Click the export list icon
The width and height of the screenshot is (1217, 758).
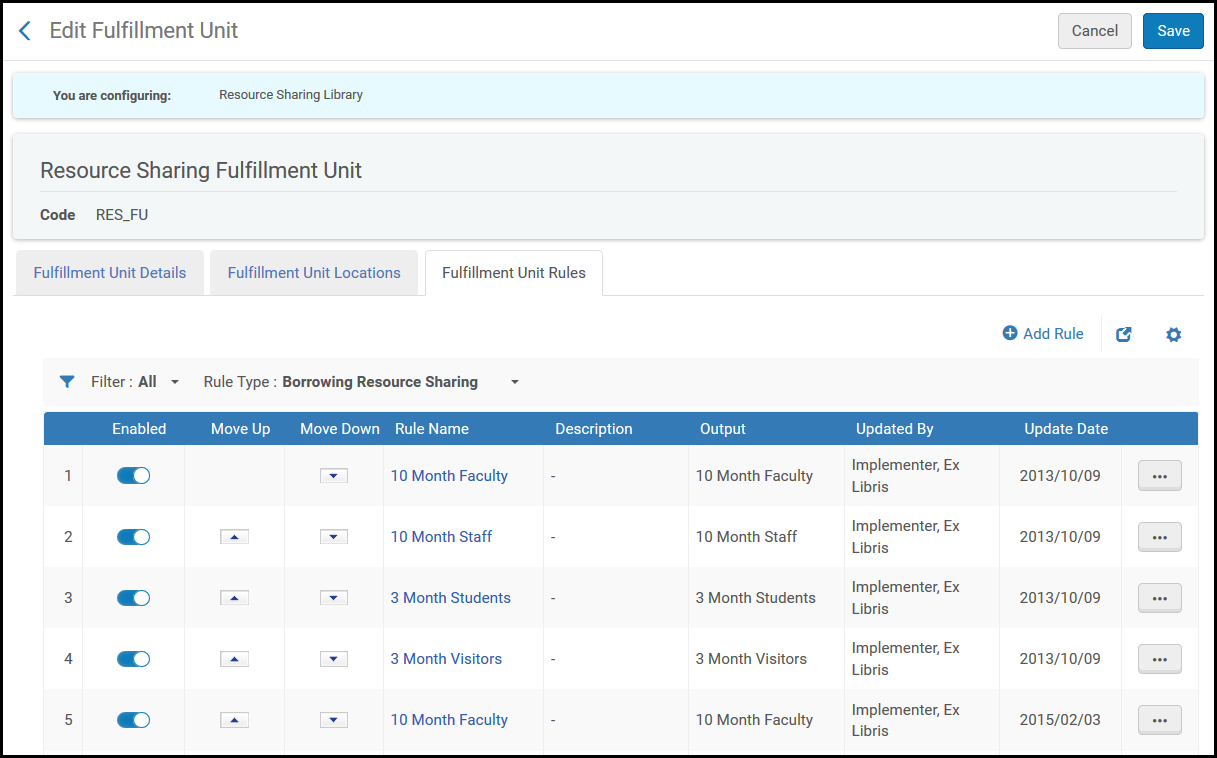(x=1124, y=335)
